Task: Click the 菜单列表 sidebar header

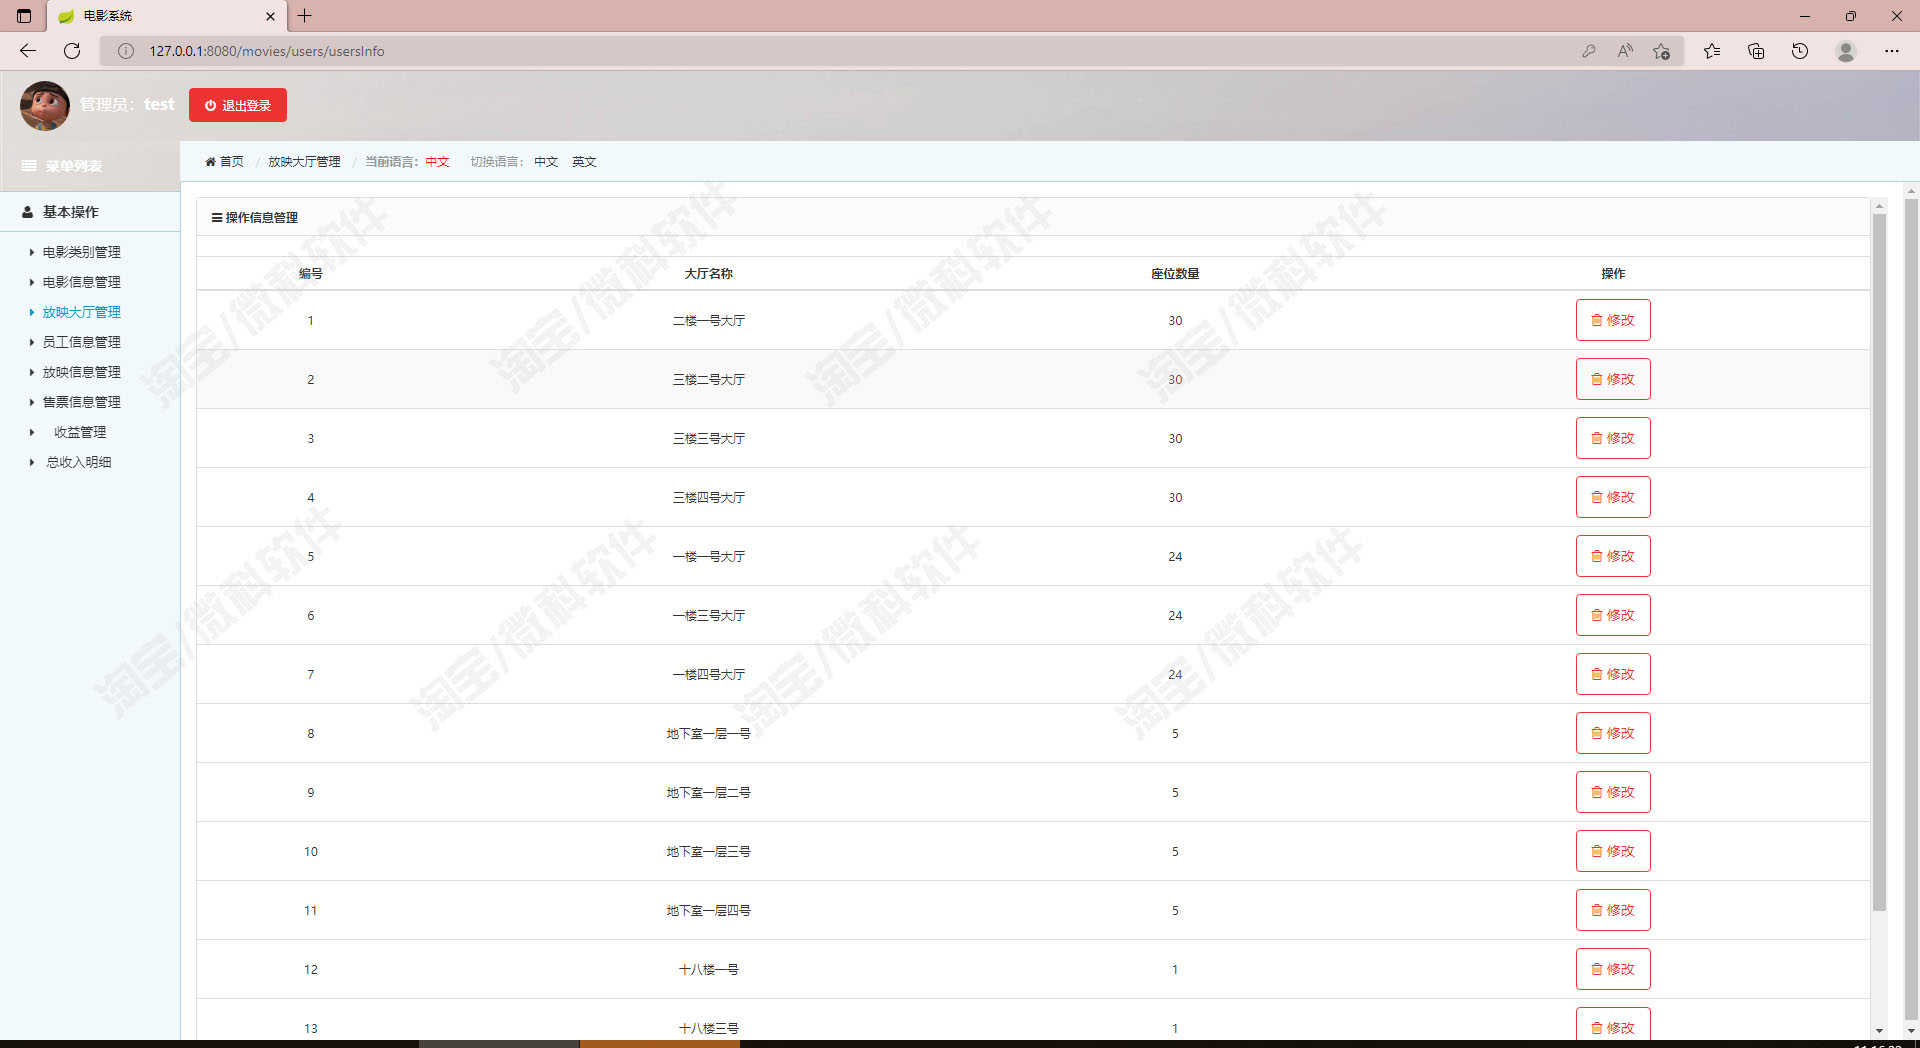Action: pyautogui.click(x=90, y=166)
